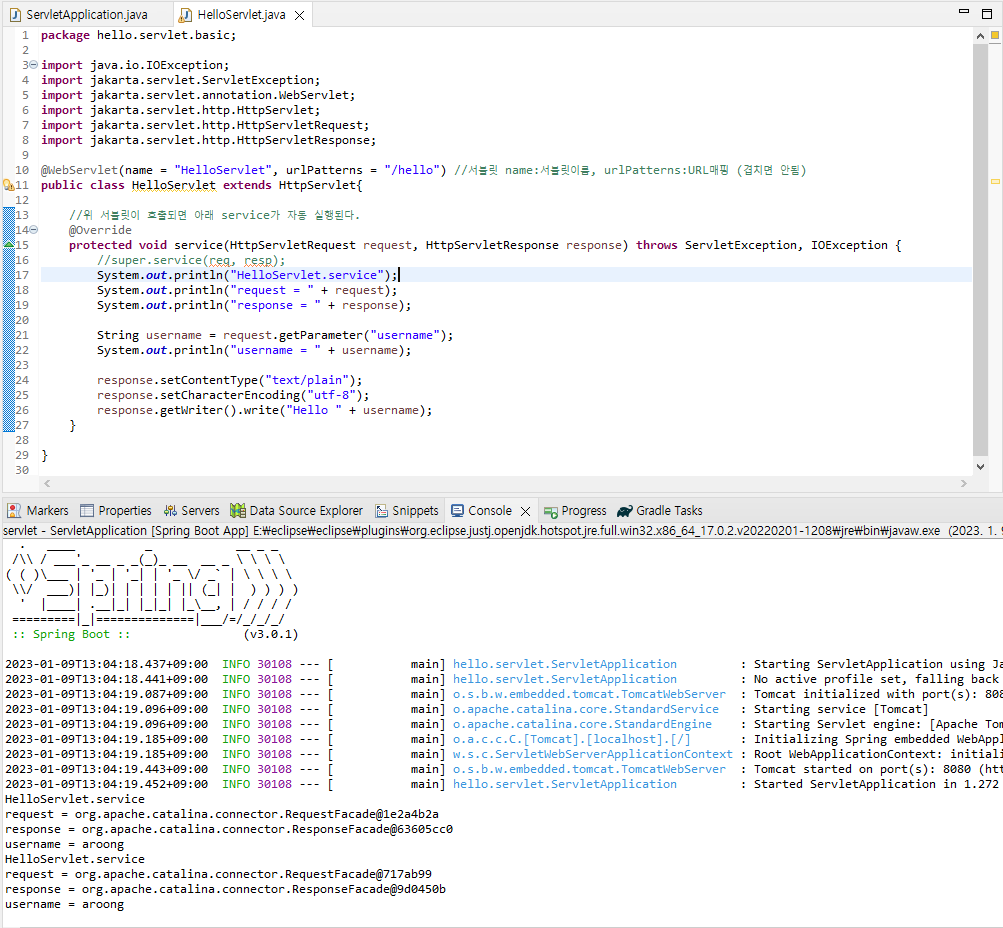
Task: Click the Spring Boot version text in console
Action: (271, 634)
